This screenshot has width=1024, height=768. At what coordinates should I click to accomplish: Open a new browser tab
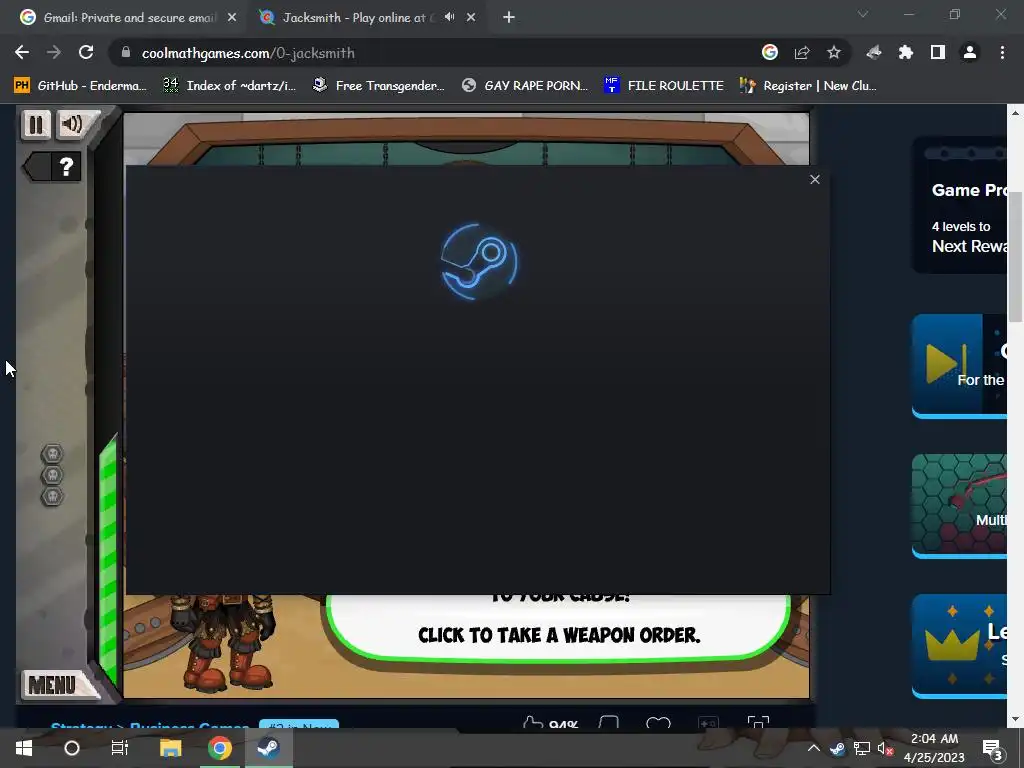point(509,18)
